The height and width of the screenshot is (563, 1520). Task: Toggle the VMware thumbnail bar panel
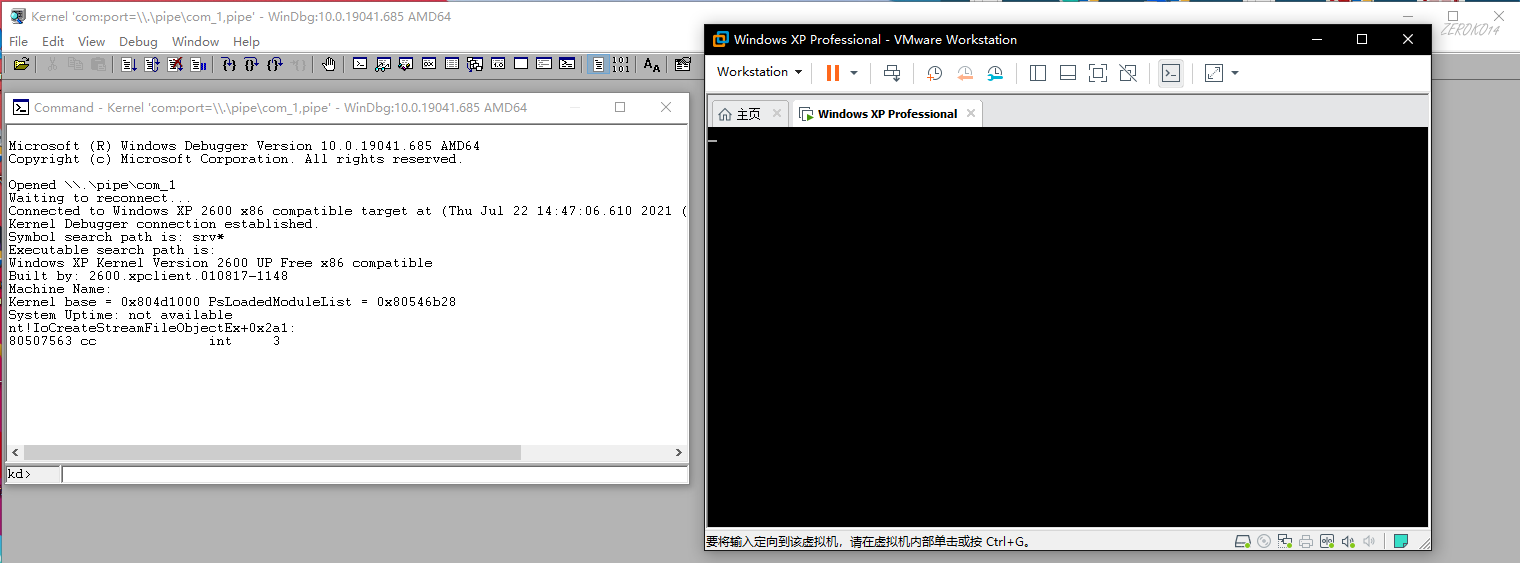click(x=1067, y=73)
